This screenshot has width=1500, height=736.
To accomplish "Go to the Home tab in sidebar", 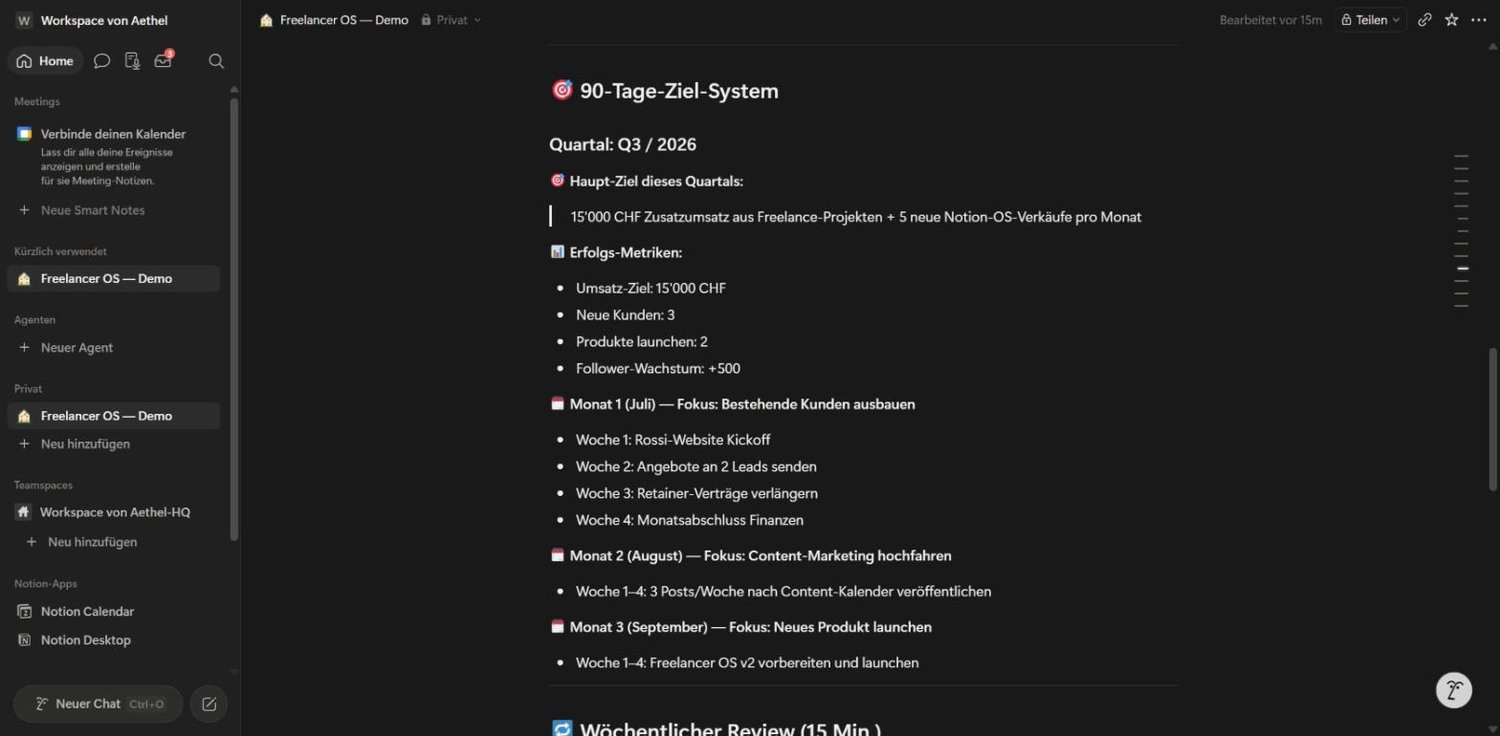I will tap(45, 61).
